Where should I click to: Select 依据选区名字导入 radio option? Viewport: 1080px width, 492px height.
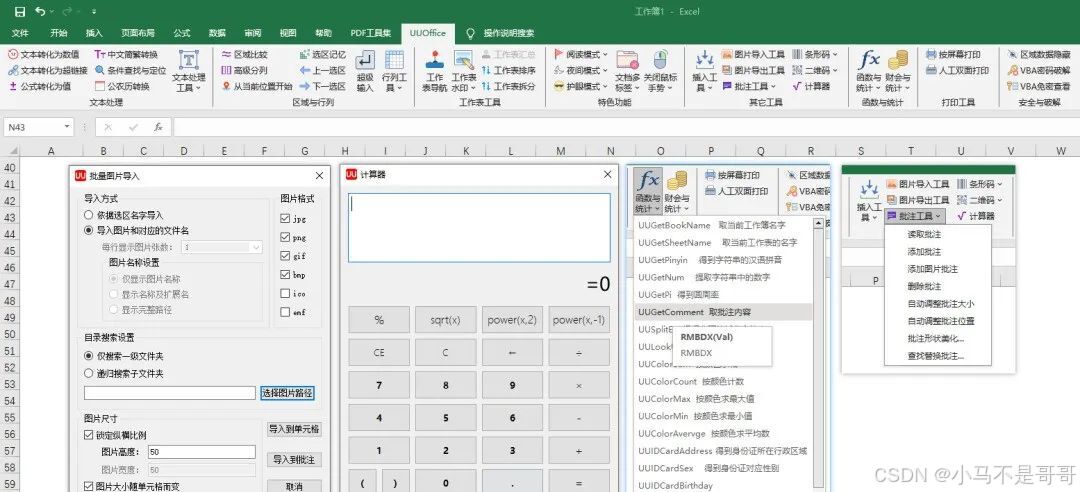[88, 215]
